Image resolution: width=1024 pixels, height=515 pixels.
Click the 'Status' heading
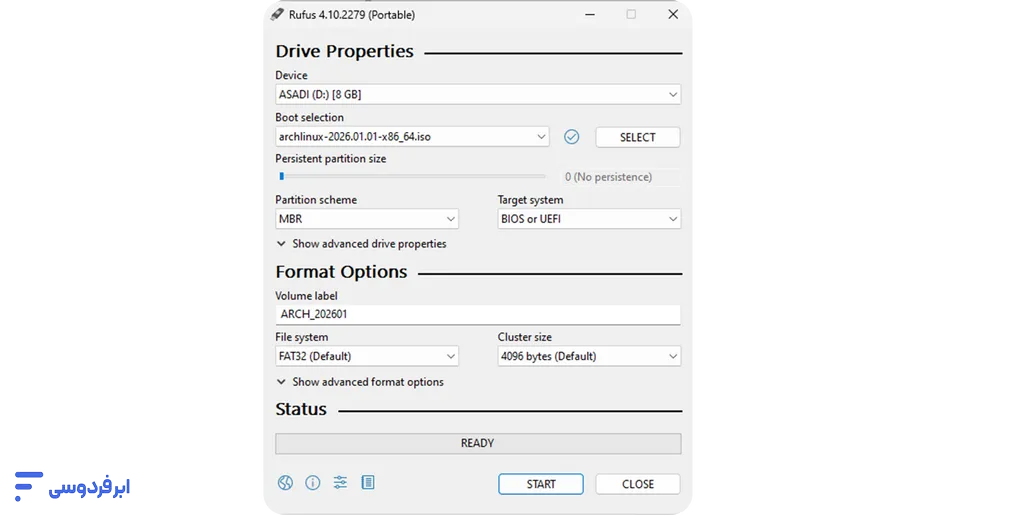[300, 409]
